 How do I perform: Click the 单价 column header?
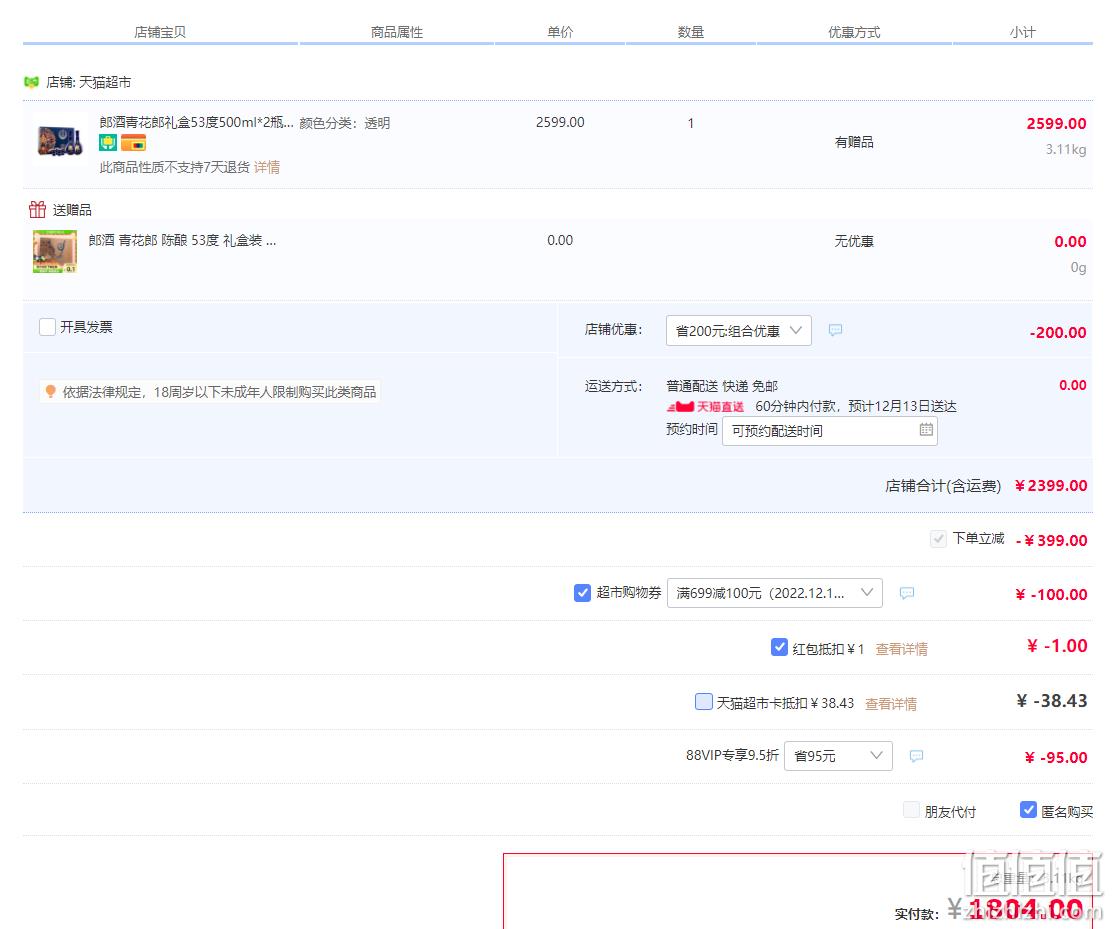(560, 32)
